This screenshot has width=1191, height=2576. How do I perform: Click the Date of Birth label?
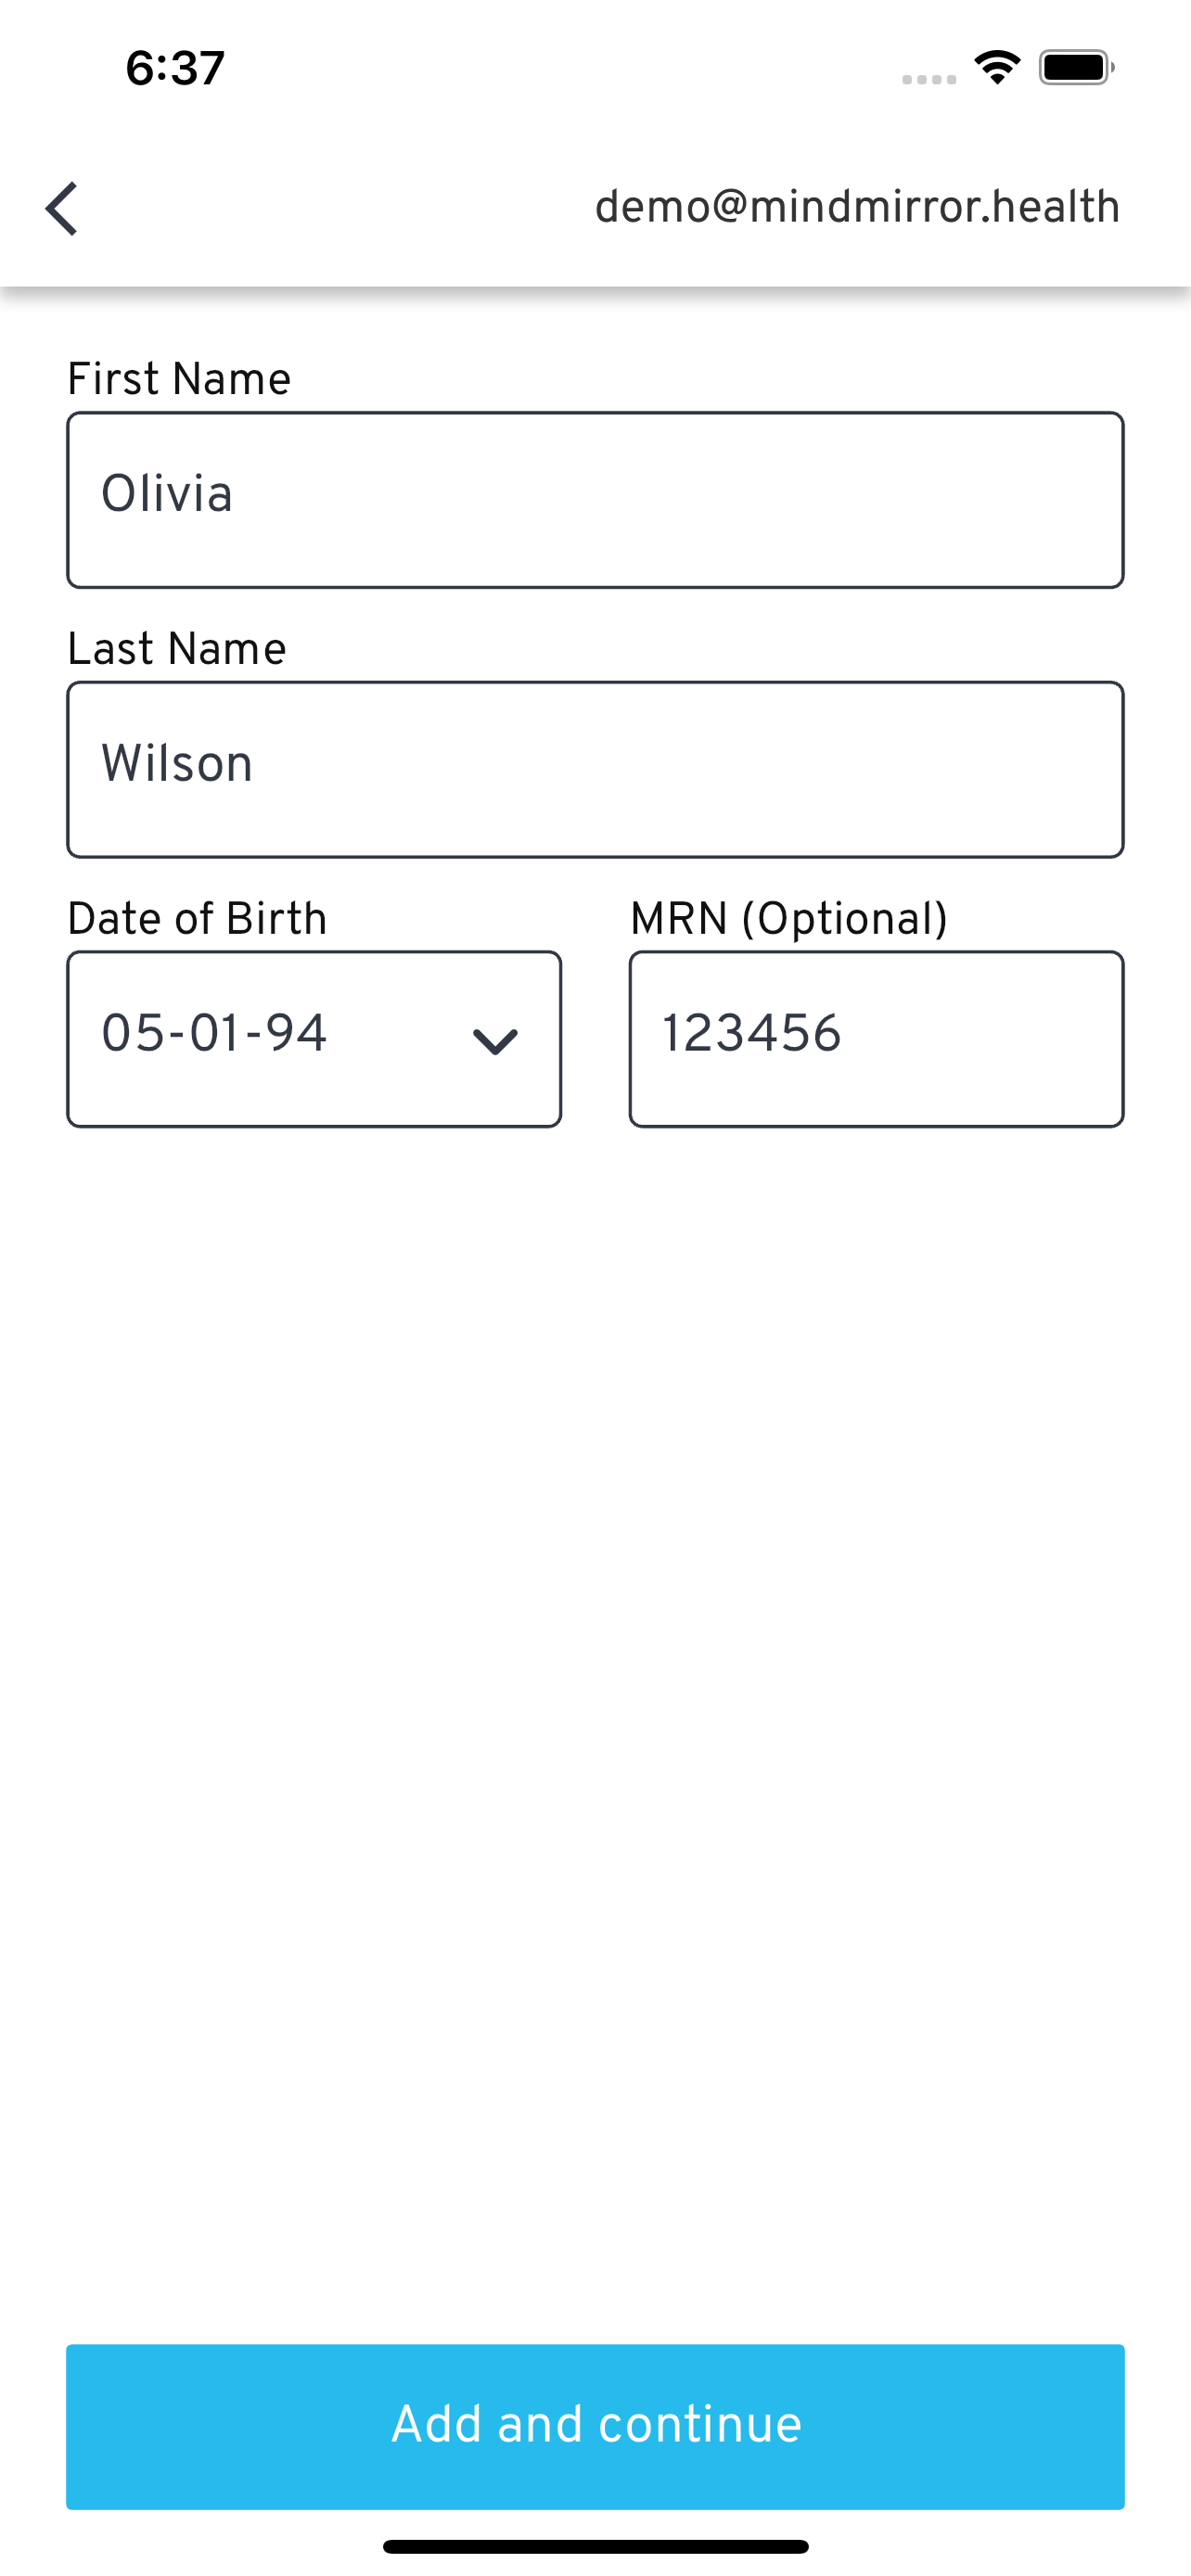[x=197, y=918]
